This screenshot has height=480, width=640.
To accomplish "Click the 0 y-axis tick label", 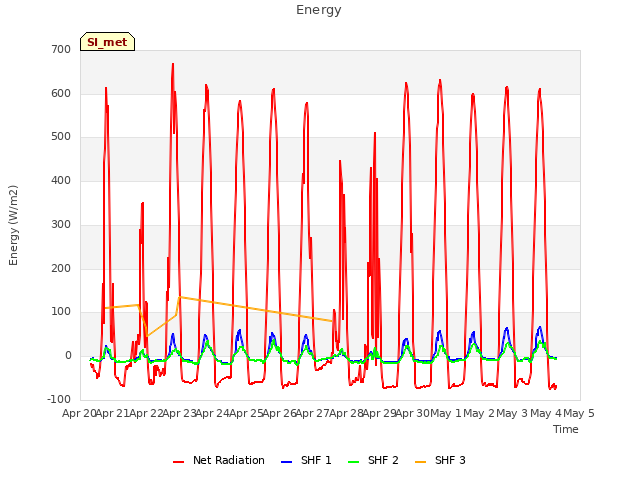I will point(68,356).
